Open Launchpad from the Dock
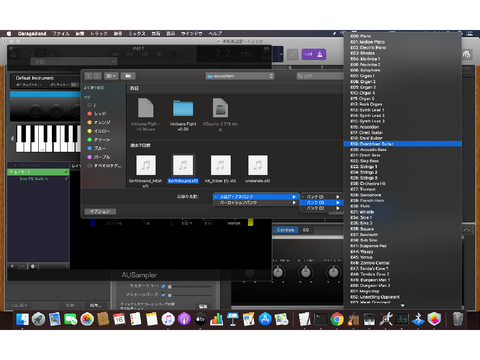480x360 pixels. 38,319
